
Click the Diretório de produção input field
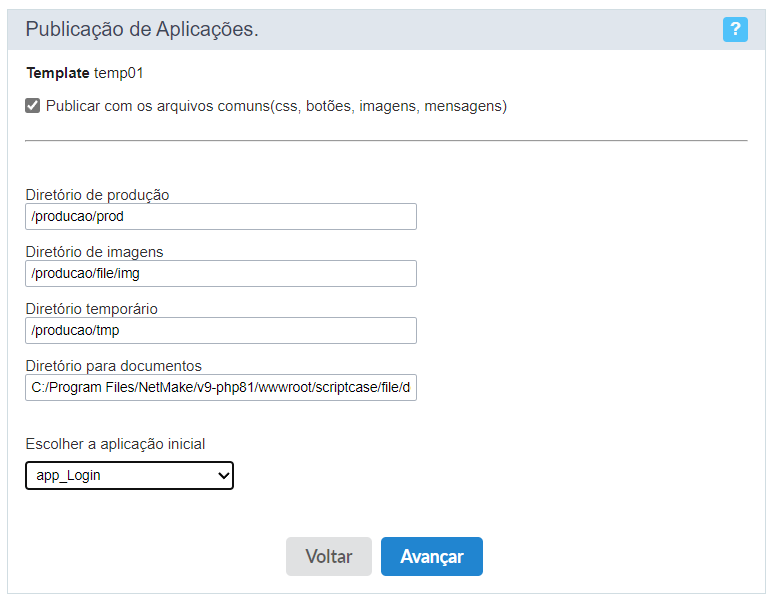tap(221, 216)
